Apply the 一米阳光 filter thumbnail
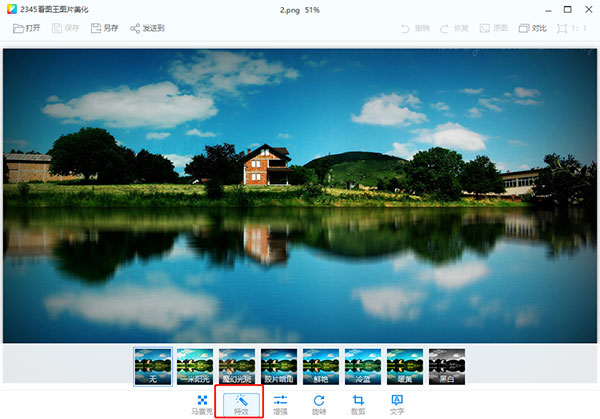This screenshot has height=419, width=600. 195,367
